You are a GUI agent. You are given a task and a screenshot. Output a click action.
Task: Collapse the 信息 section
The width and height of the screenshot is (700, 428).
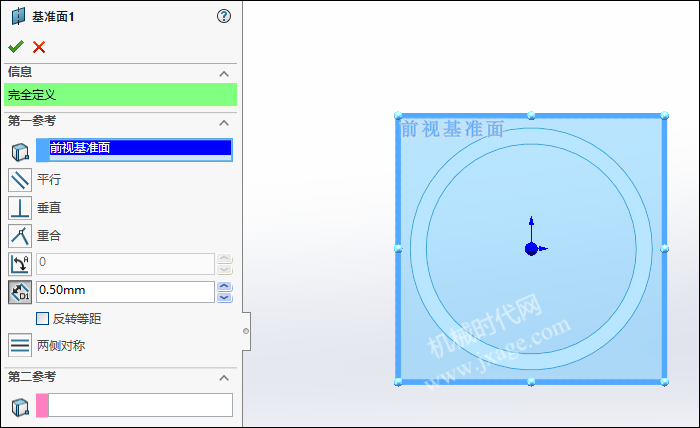(224, 74)
